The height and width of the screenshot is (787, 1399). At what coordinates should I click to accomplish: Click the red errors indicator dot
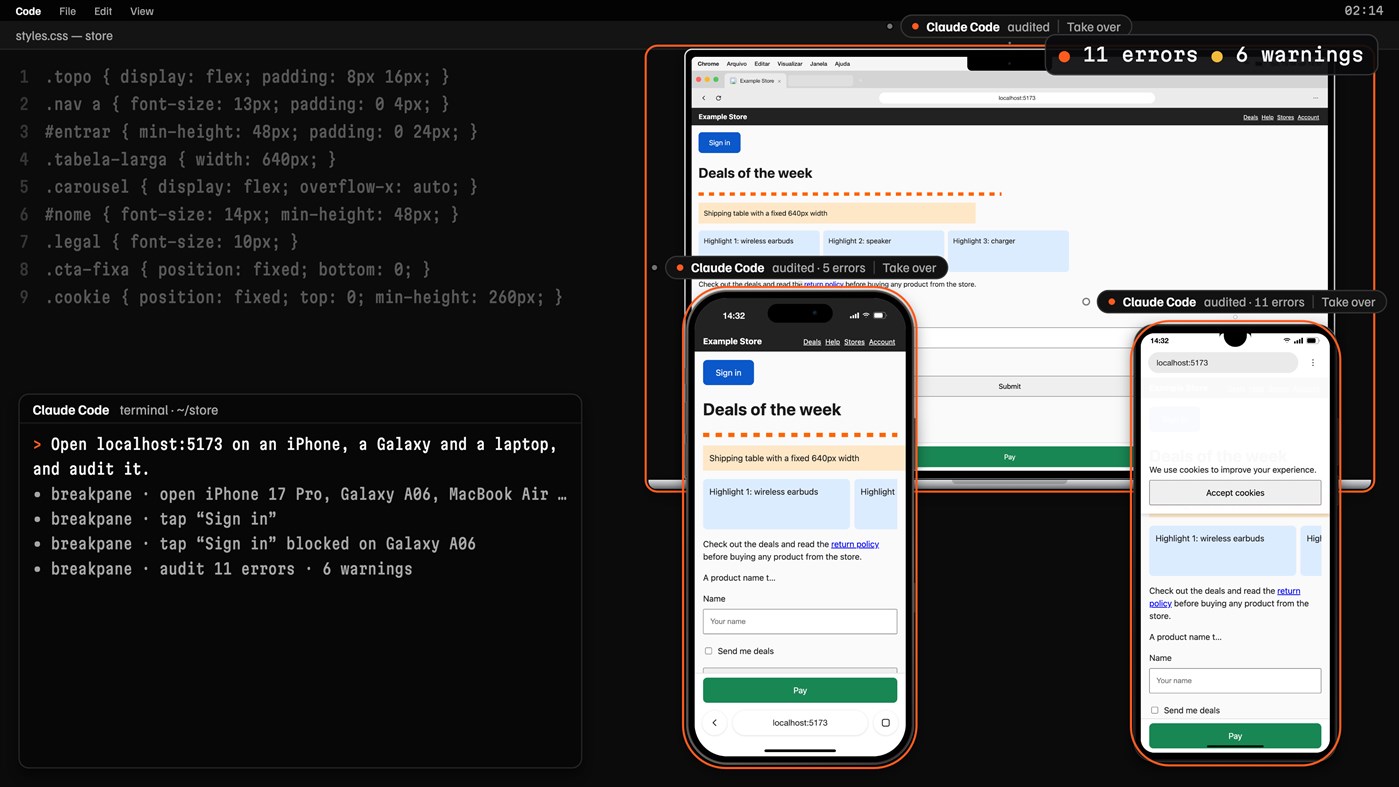click(1064, 56)
